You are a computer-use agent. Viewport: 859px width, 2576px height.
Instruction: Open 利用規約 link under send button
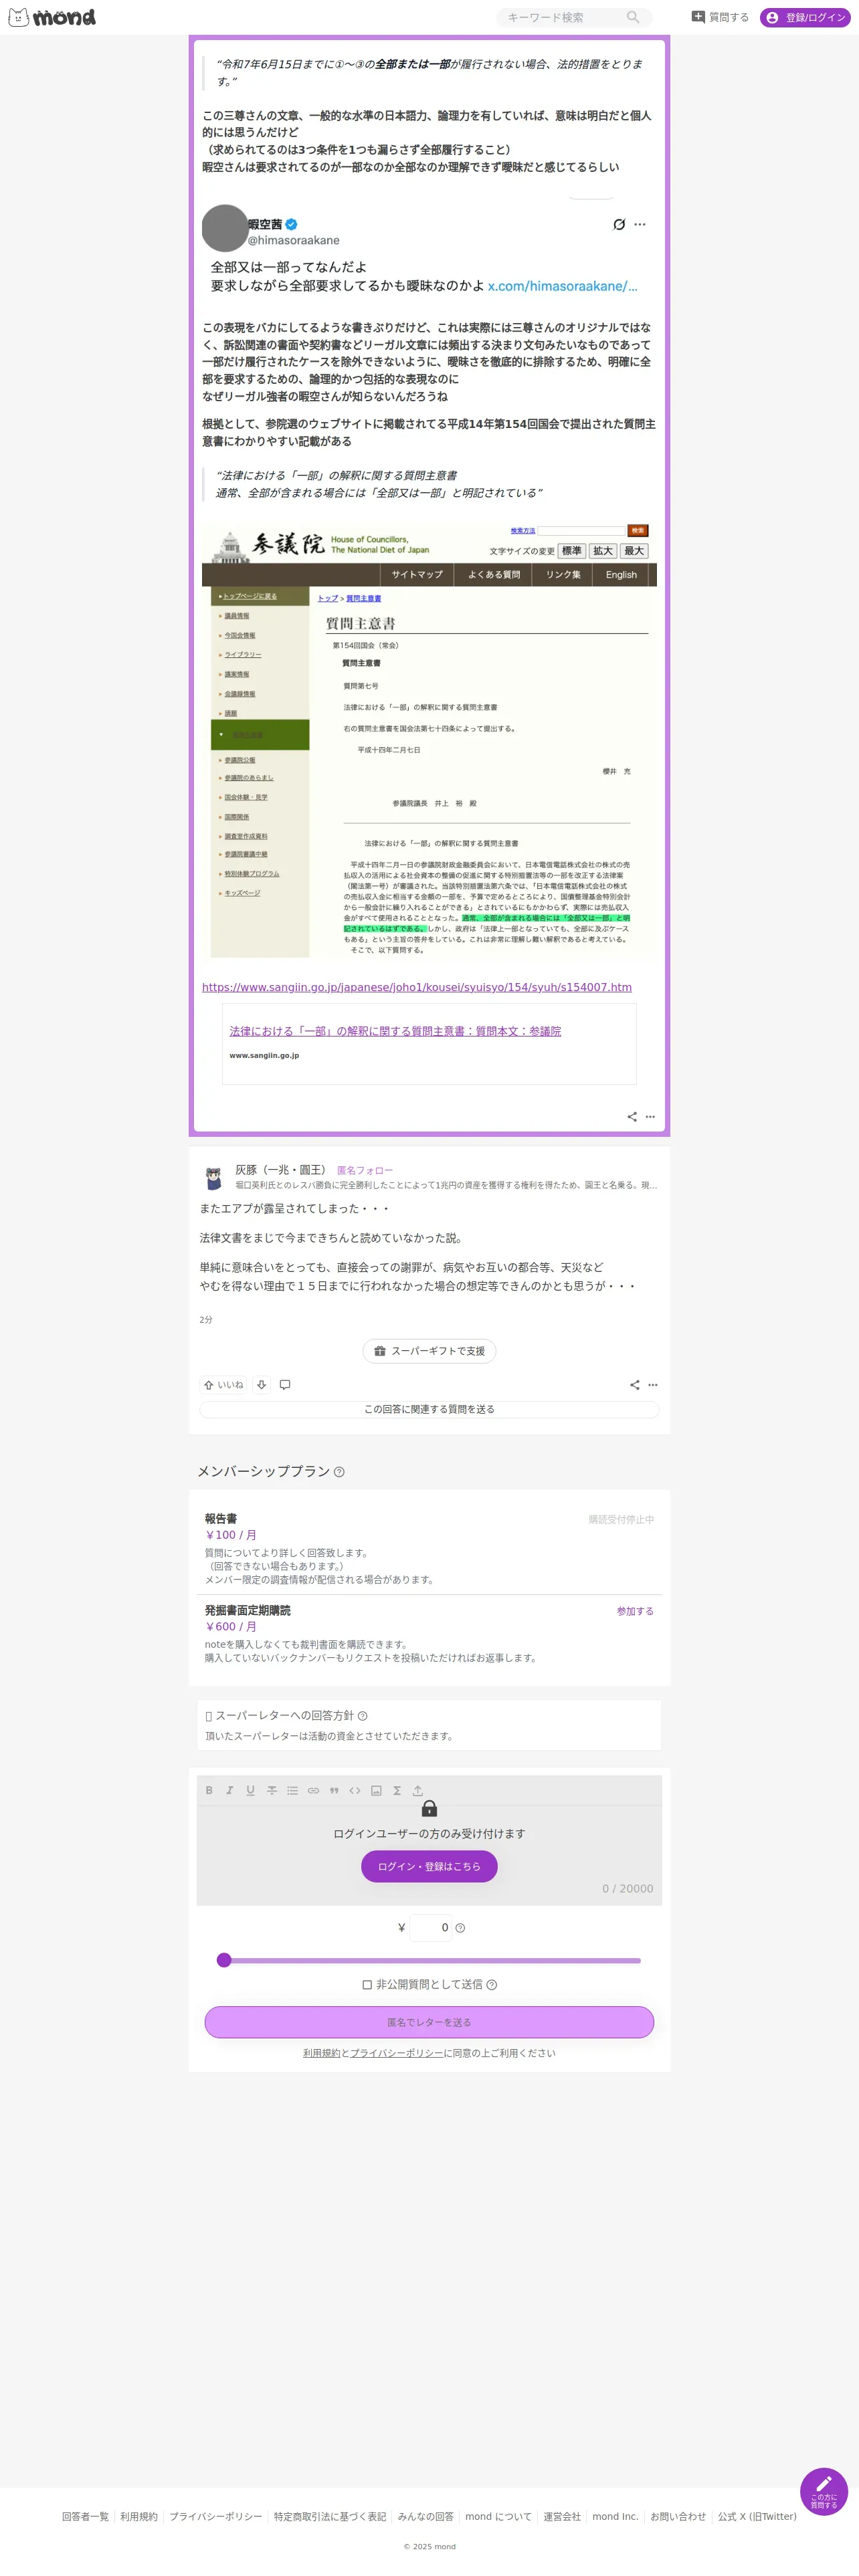(x=322, y=2053)
